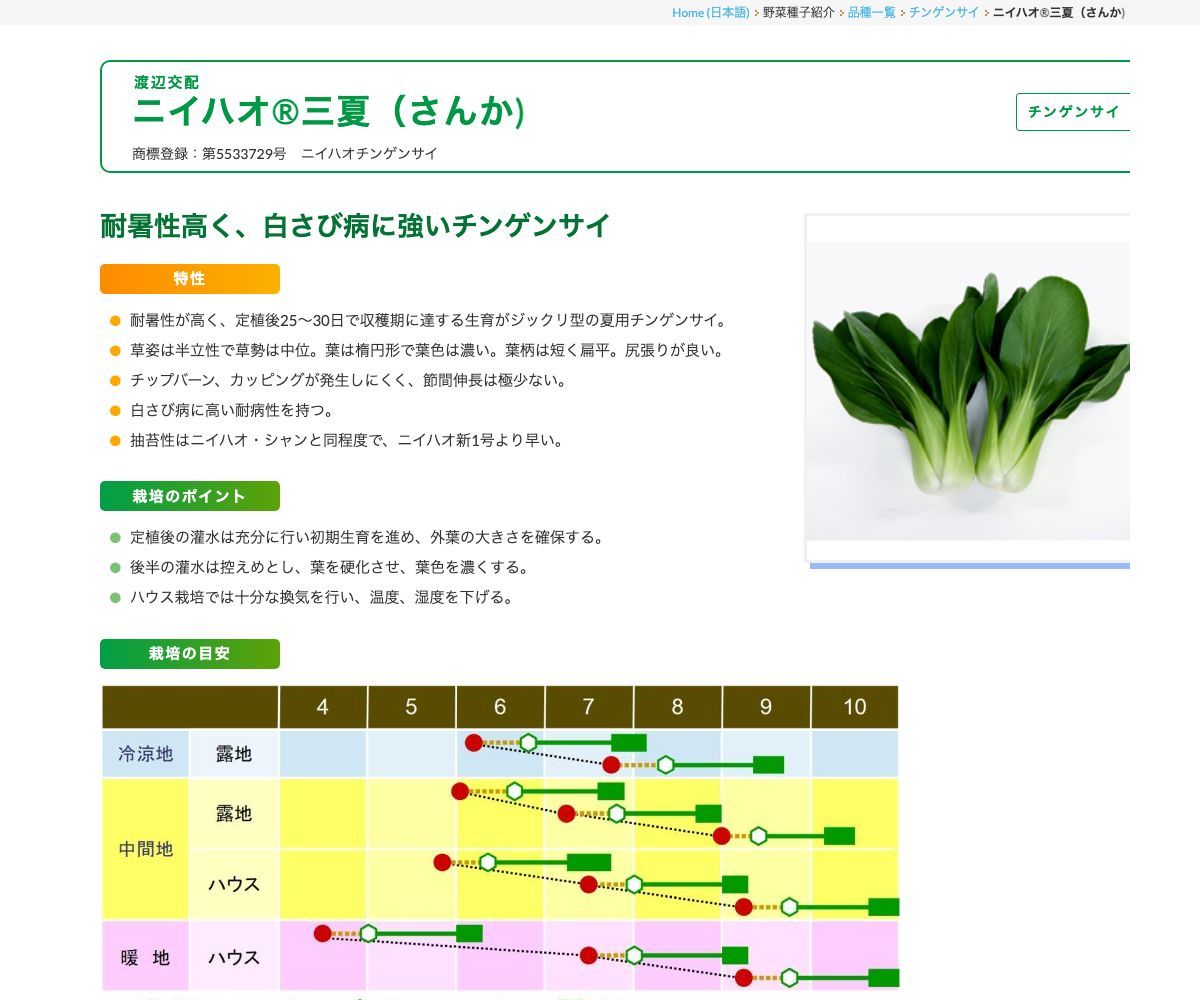1200x1000 pixels.
Task: Click the 冷涼地 region label in the chart
Action: click(146, 754)
